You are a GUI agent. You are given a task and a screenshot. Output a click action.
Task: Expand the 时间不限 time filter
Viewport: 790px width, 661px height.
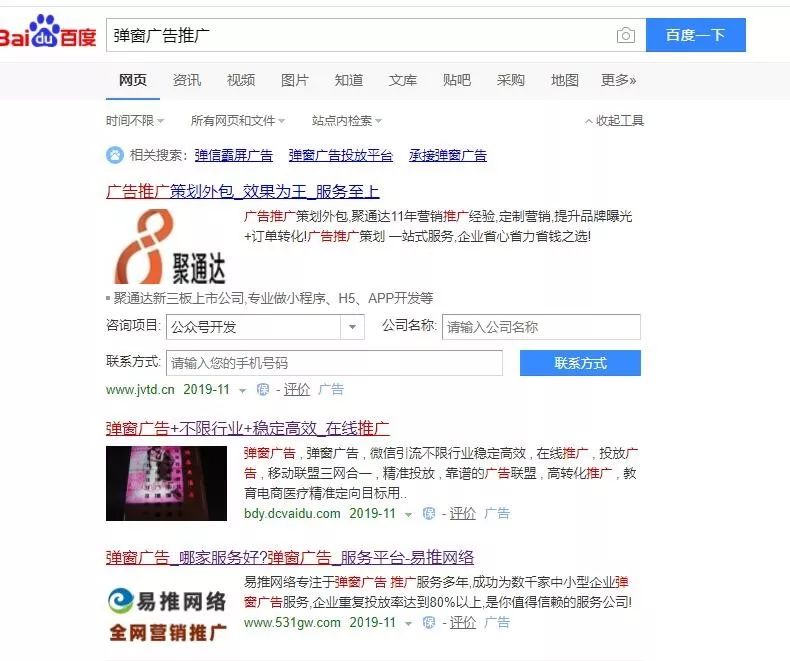pyautogui.click(x=135, y=121)
